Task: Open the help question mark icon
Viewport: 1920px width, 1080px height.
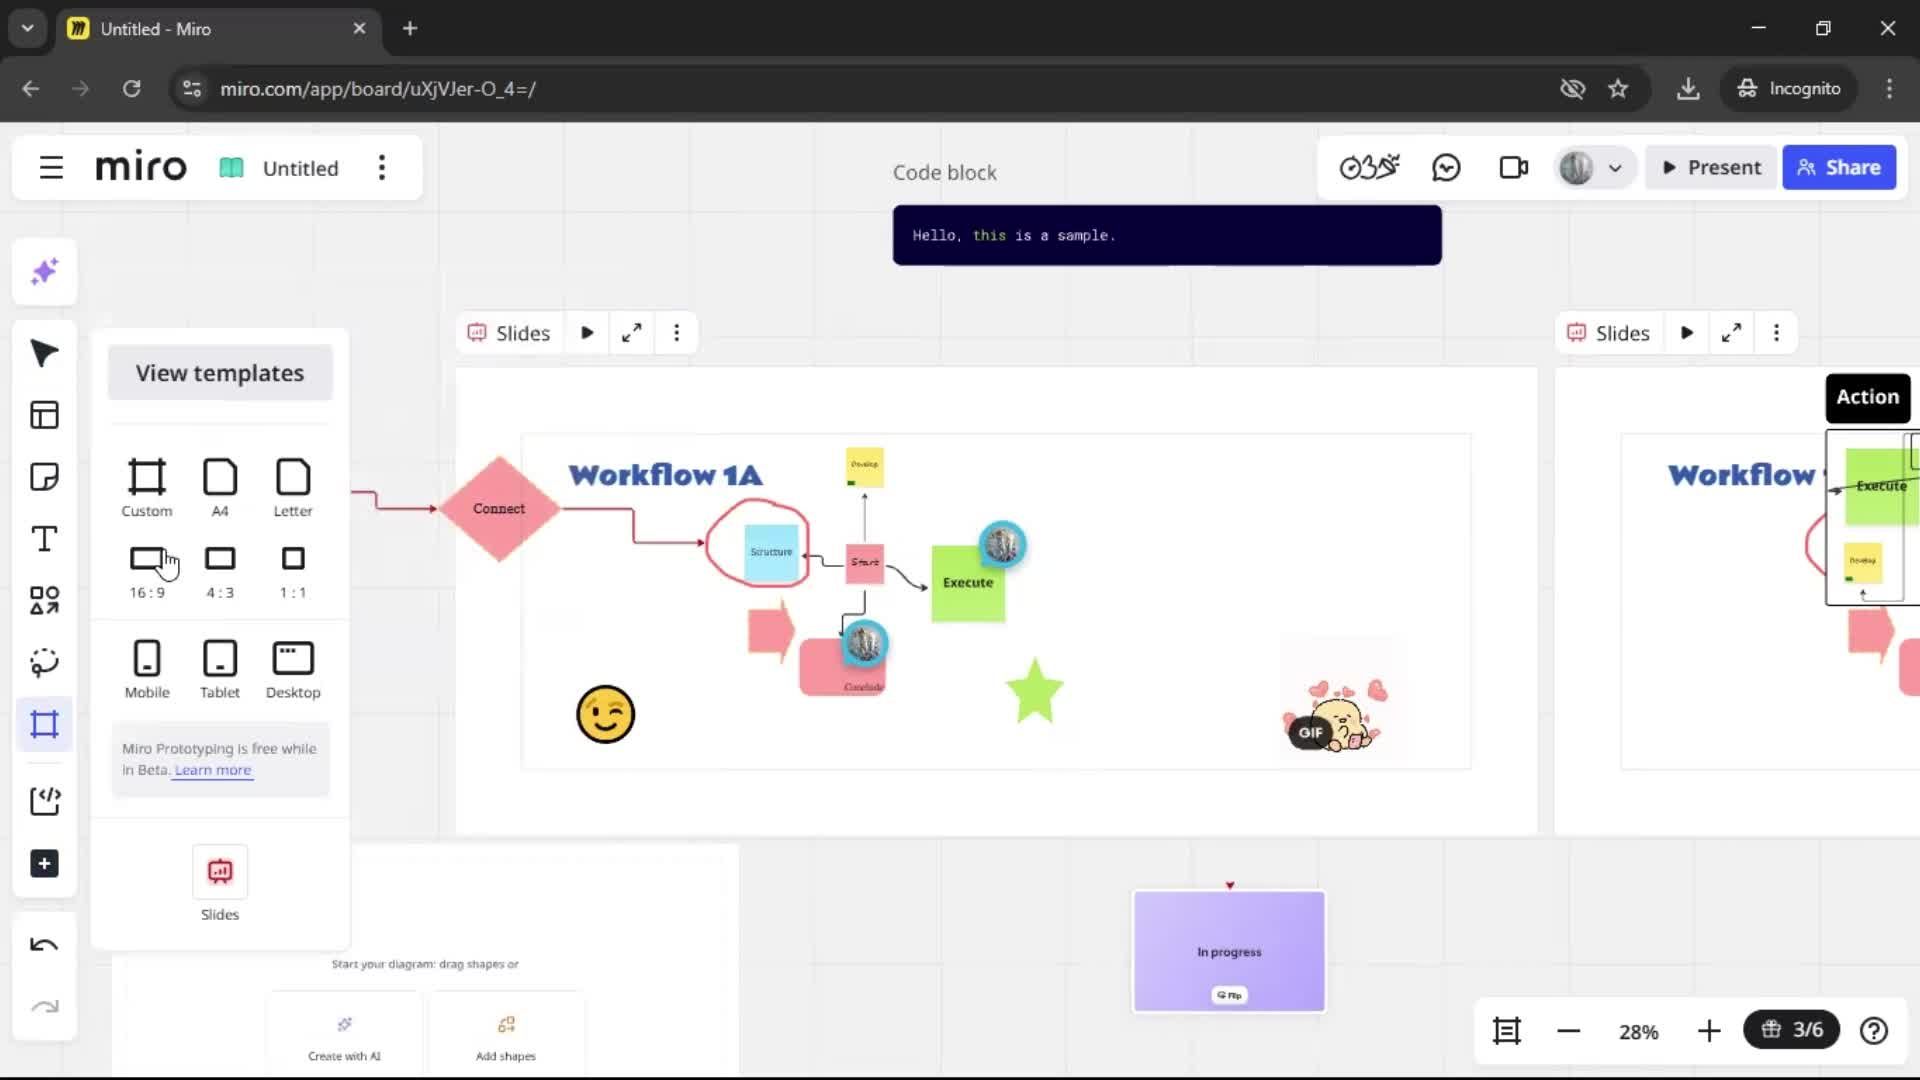Action: (1874, 1030)
